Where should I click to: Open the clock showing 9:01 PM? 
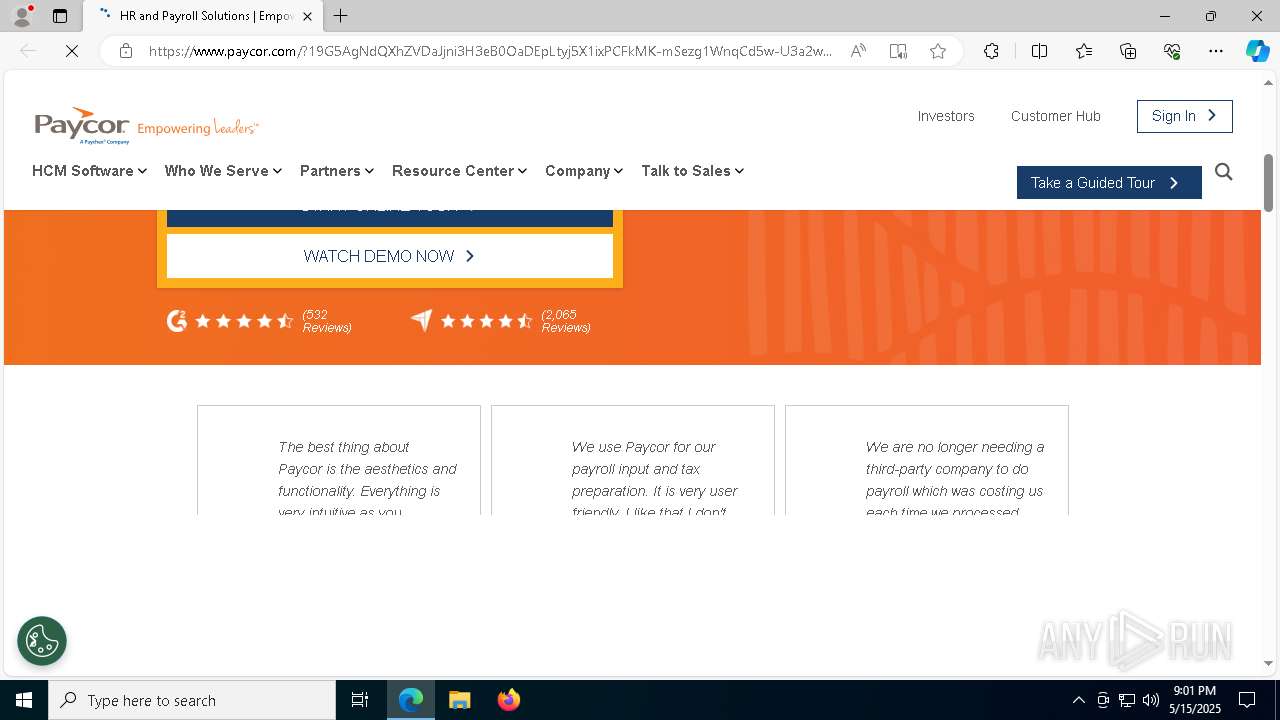1195,700
